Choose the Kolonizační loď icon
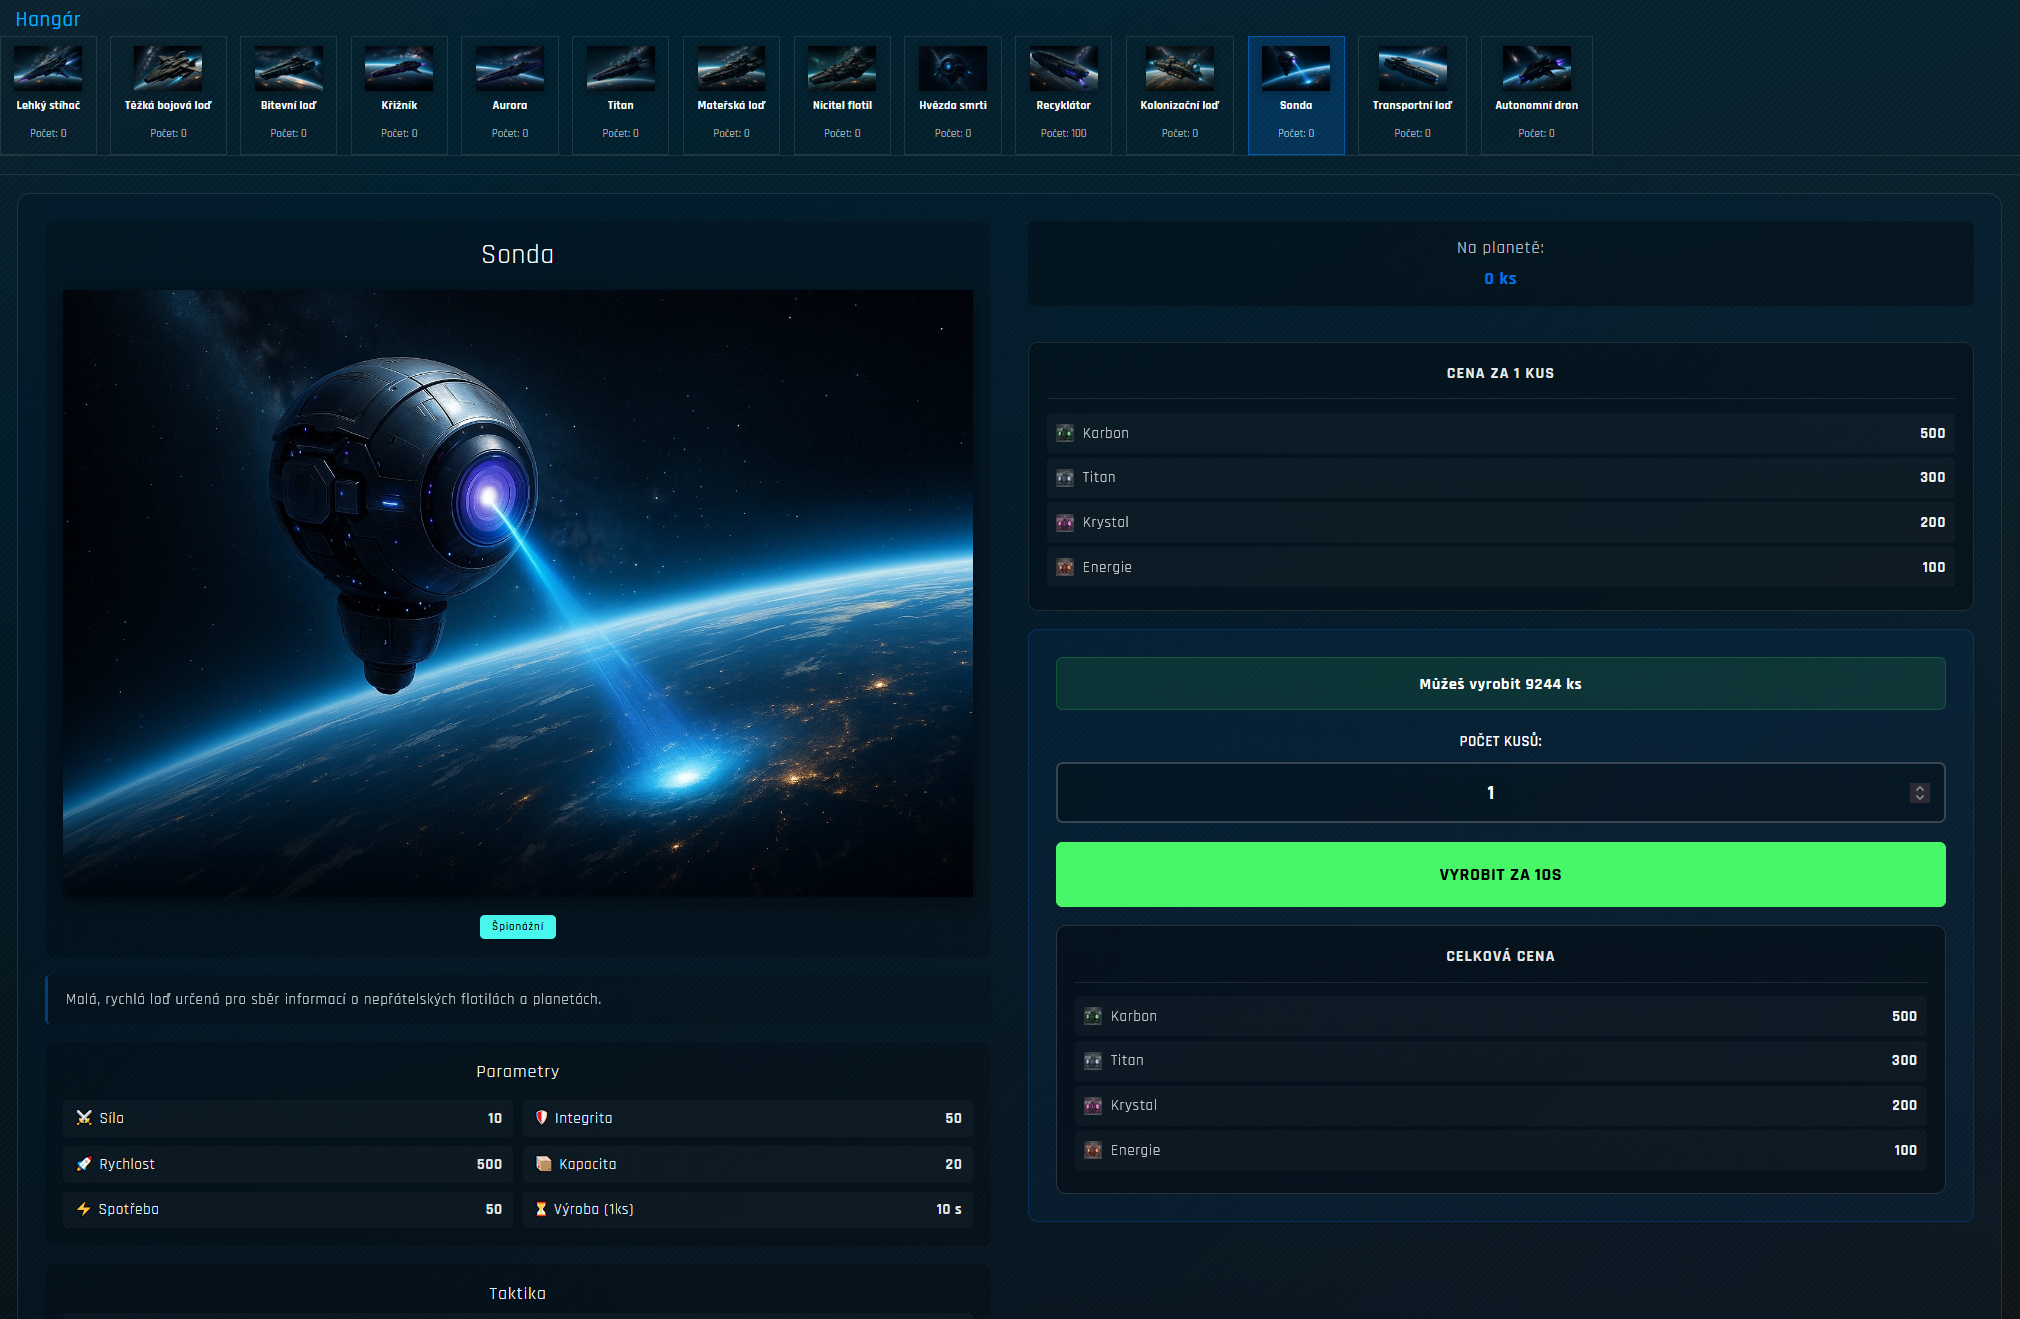 pyautogui.click(x=1179, y=69)
